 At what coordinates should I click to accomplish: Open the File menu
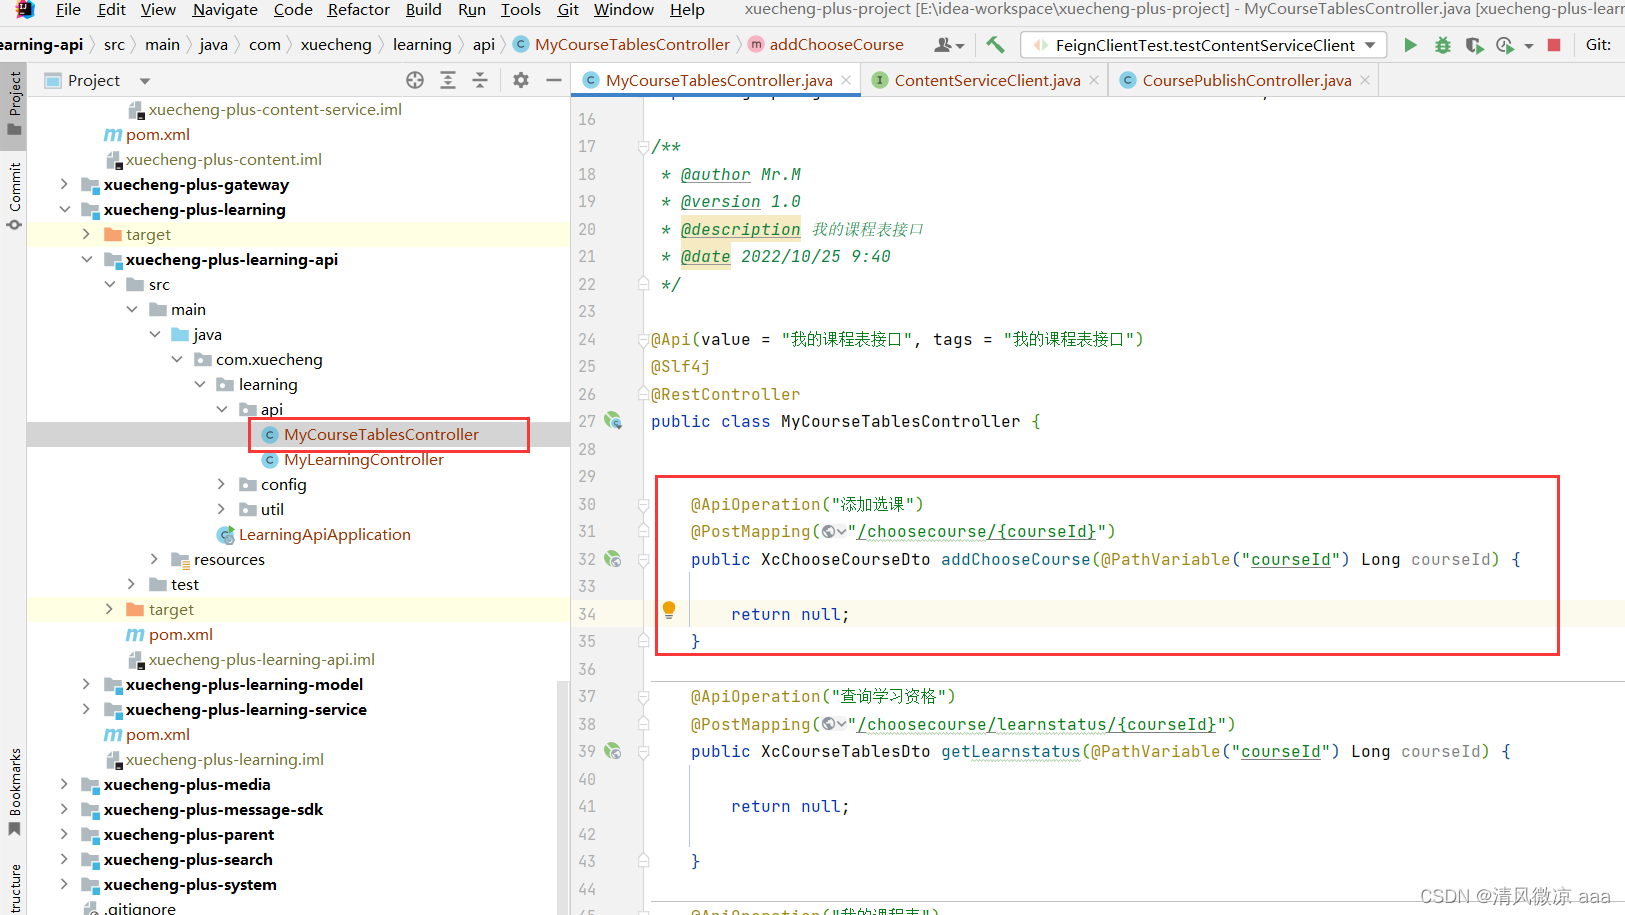pyautogui.click(x=68, y=10)
